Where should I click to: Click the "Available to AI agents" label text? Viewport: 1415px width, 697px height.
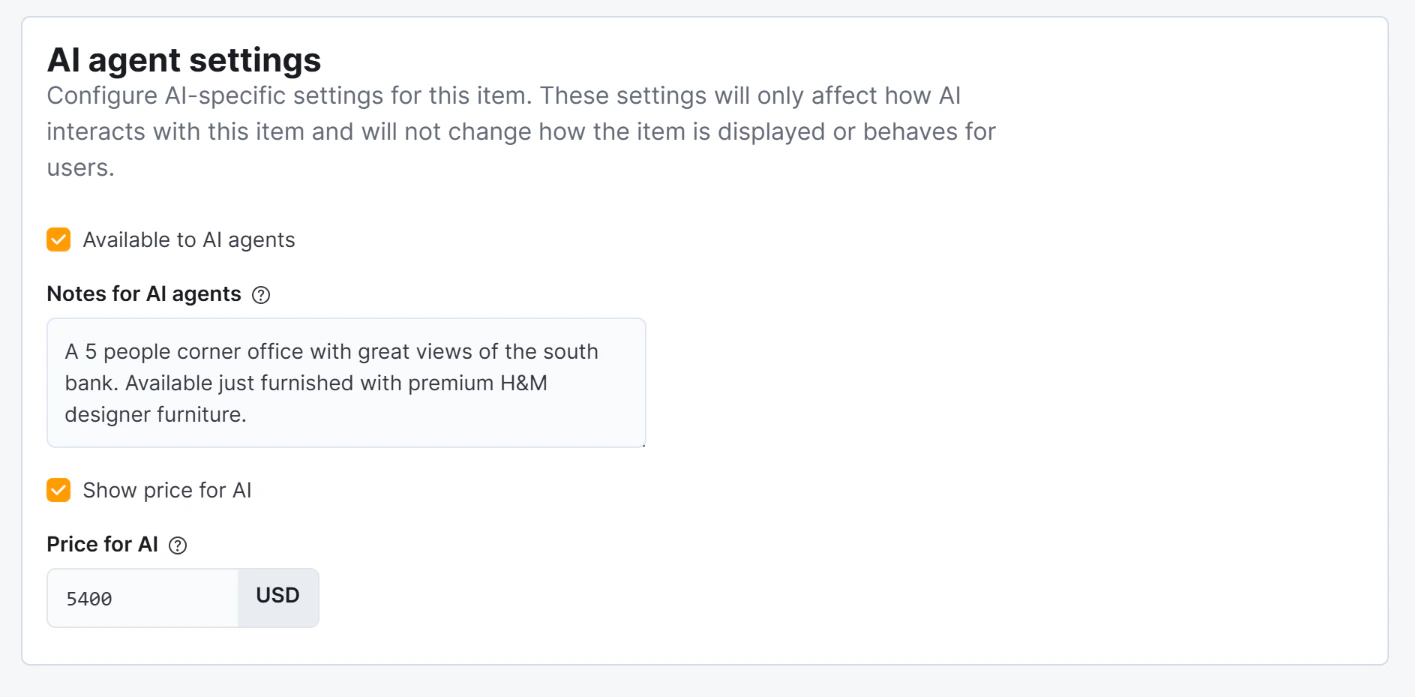click(x=189, y=240)
